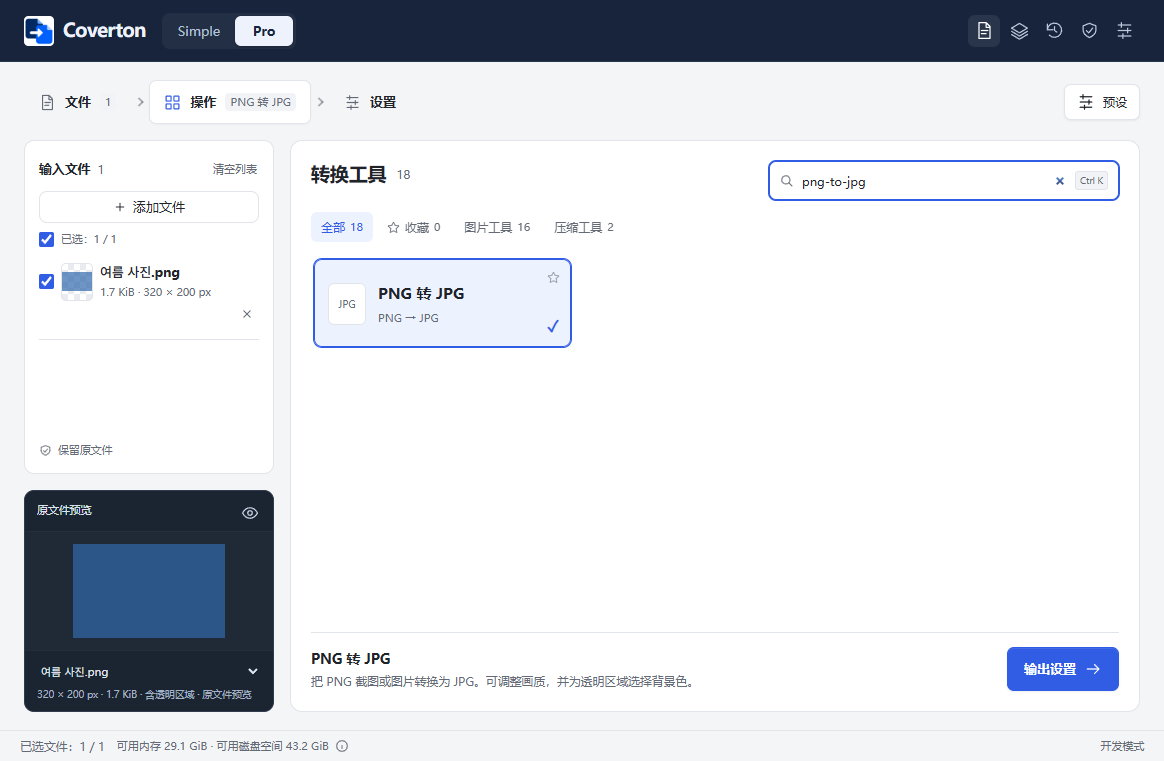Screen dimensions: 1164x761
Task: Switch to Pro mode
Action: click(x=264, y=31)
